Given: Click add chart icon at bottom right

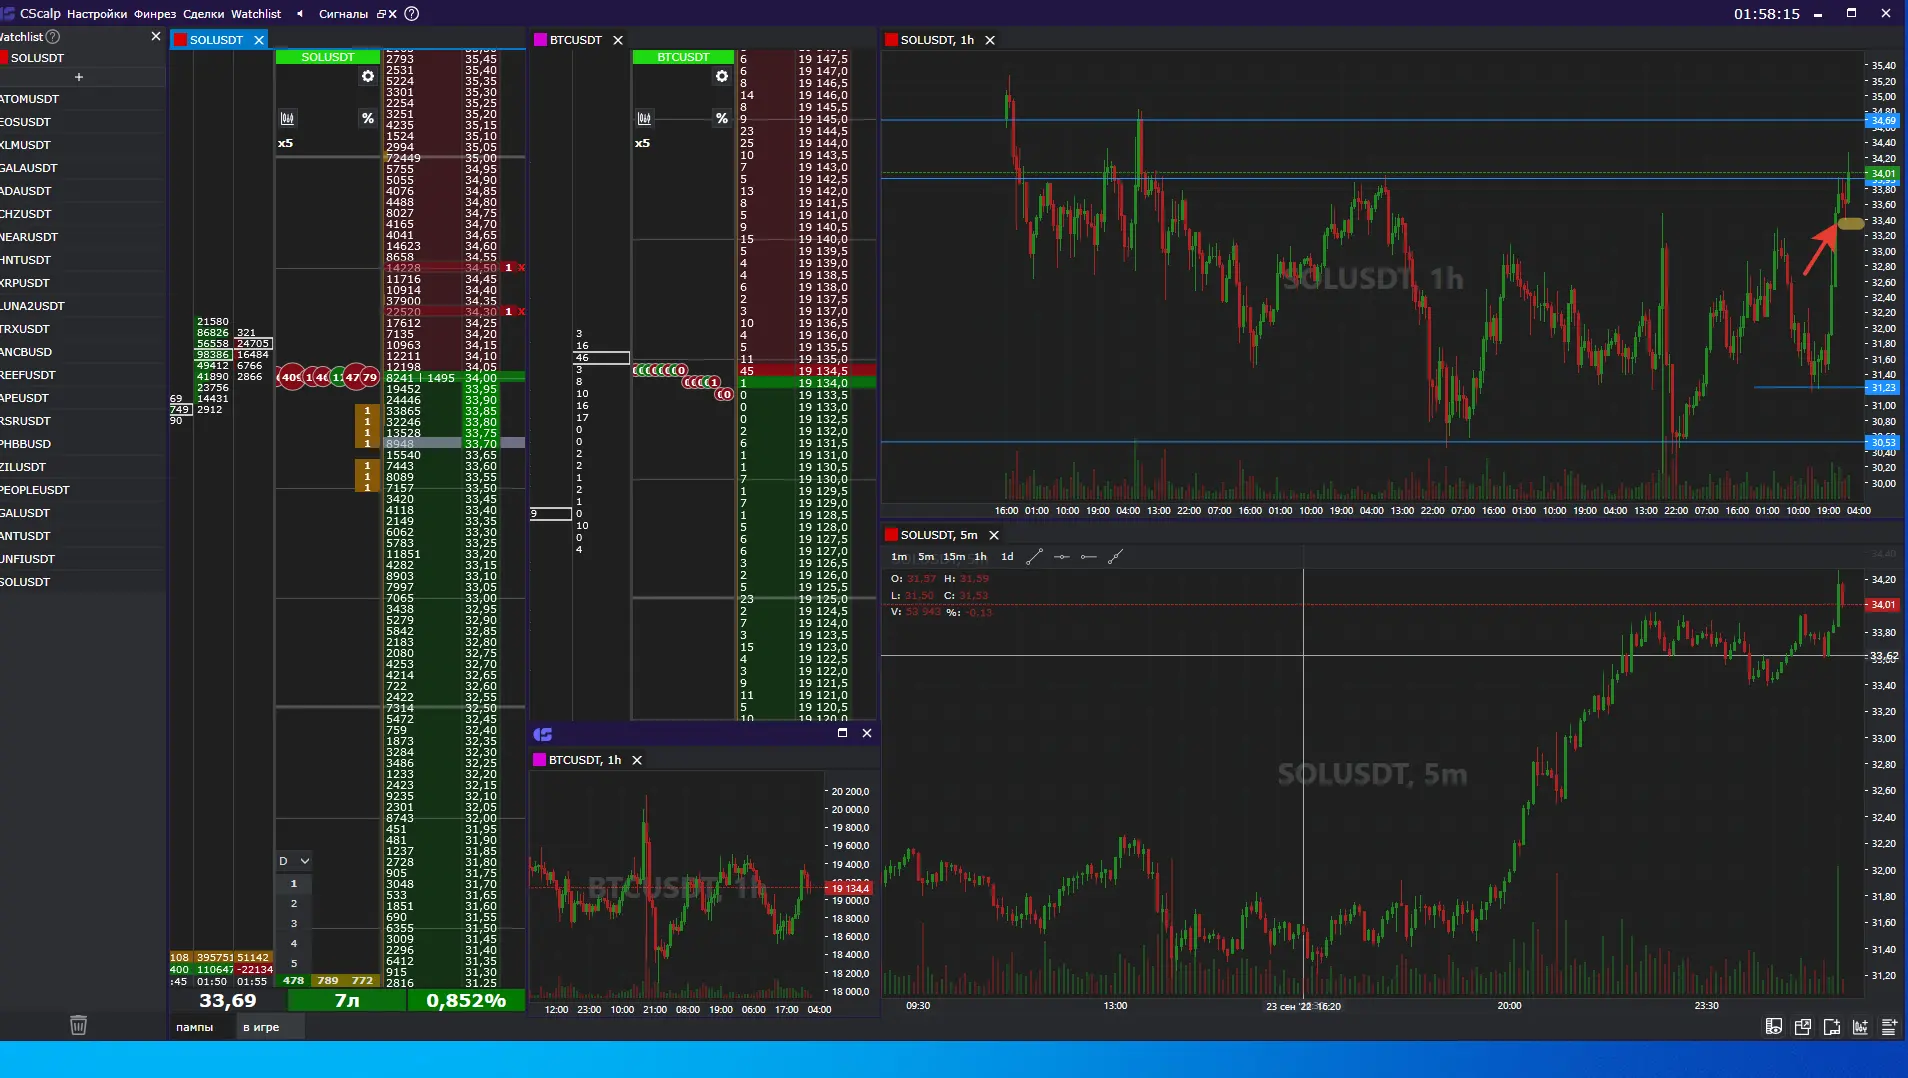Looking at the screenshot, I should coord(1861,1027).
